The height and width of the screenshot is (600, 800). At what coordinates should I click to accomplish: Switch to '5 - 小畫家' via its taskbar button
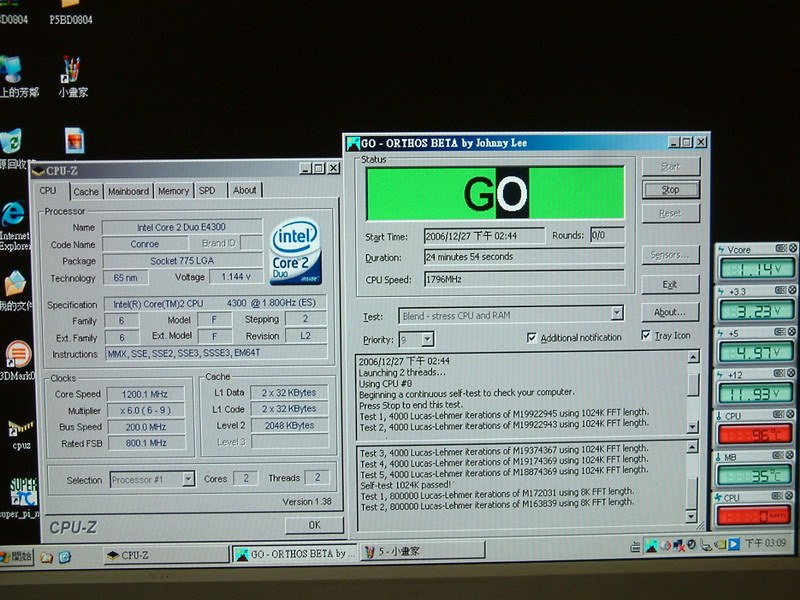point(423,551)
